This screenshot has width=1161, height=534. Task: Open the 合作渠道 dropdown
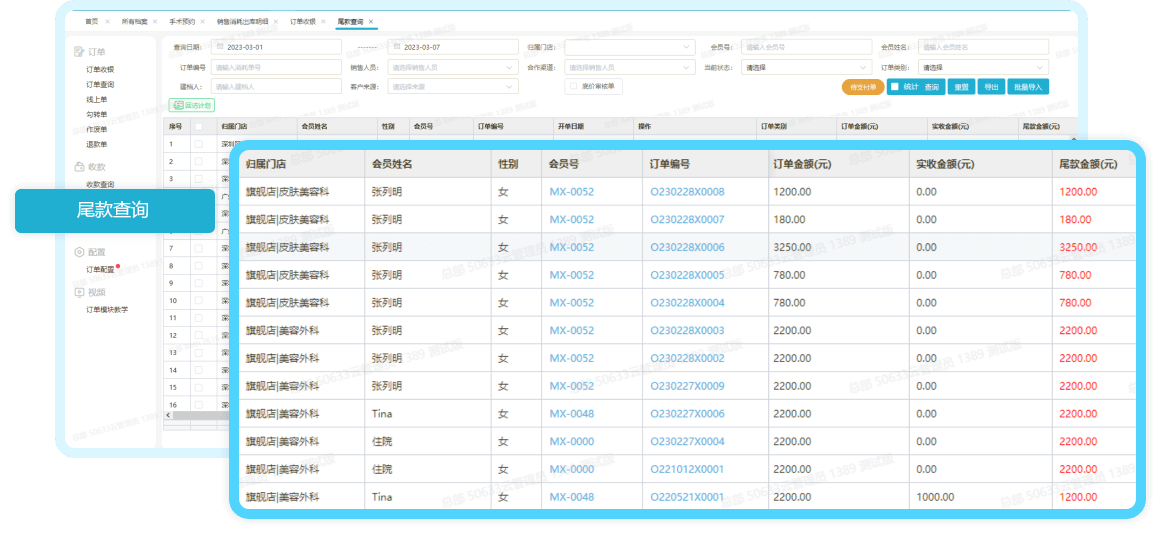629,67
